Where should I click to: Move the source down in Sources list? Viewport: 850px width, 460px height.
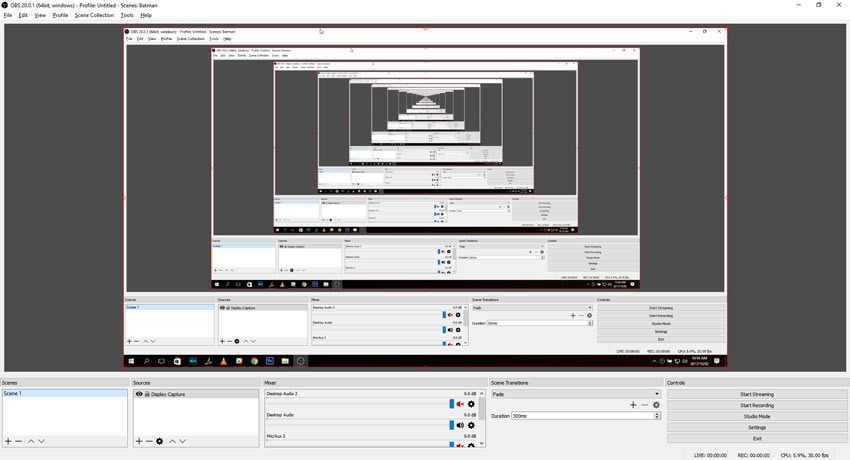(183, 441)
